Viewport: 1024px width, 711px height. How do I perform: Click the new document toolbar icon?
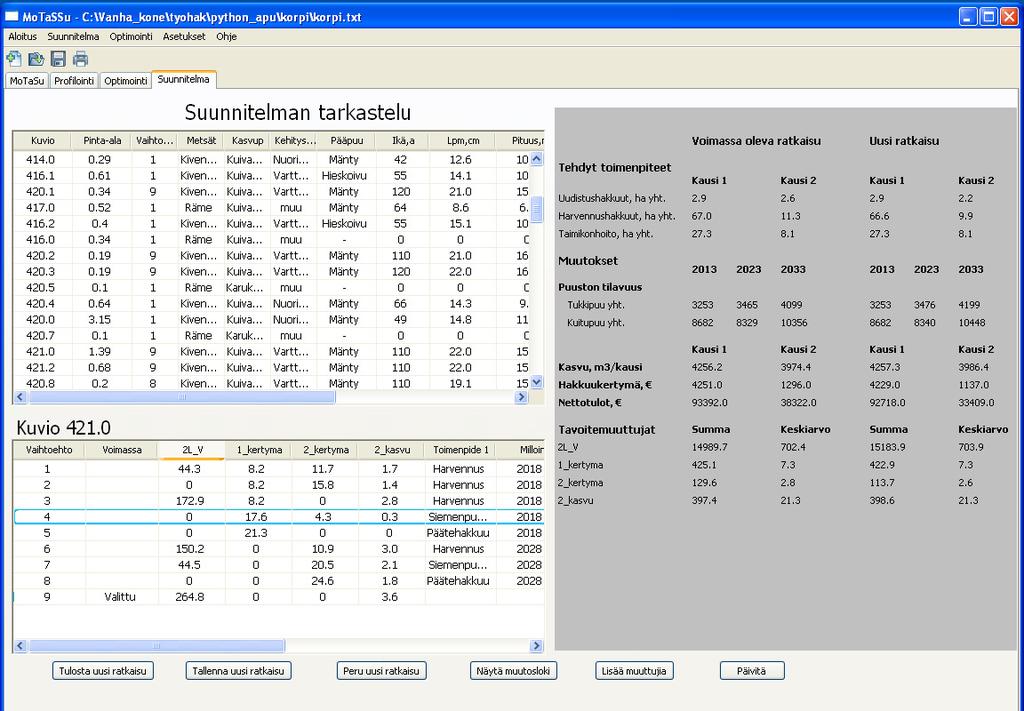click(14, 59)
